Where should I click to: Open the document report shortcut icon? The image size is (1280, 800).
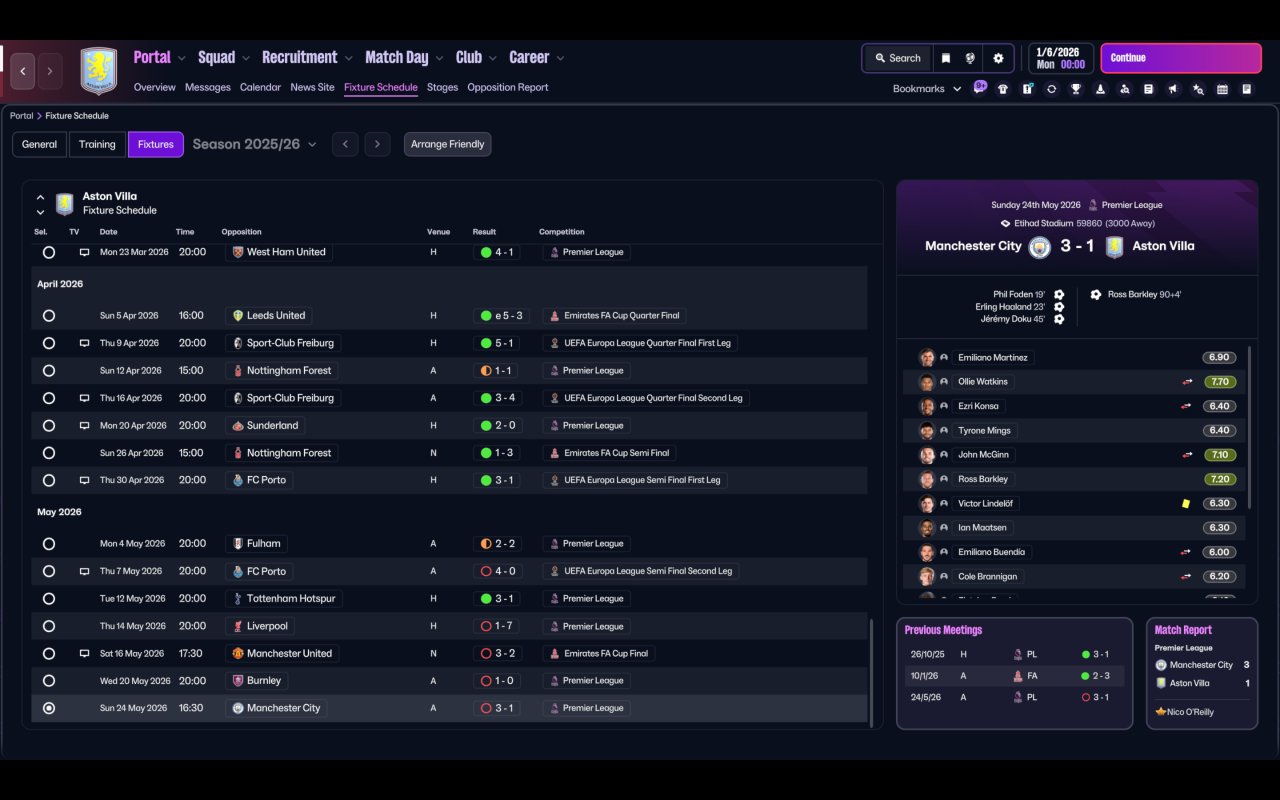[1149, 89]
